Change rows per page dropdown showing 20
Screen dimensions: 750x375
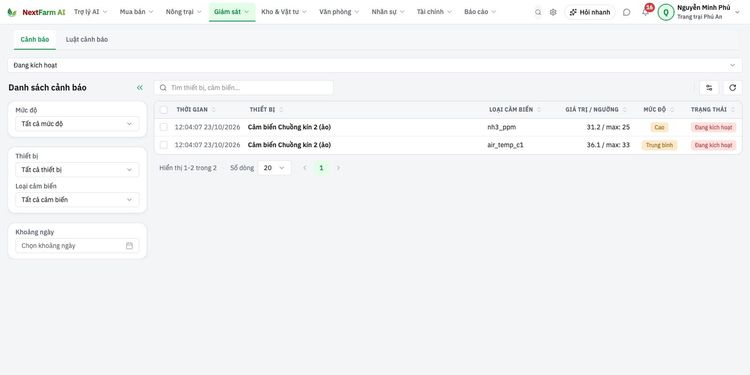[275, 168]
